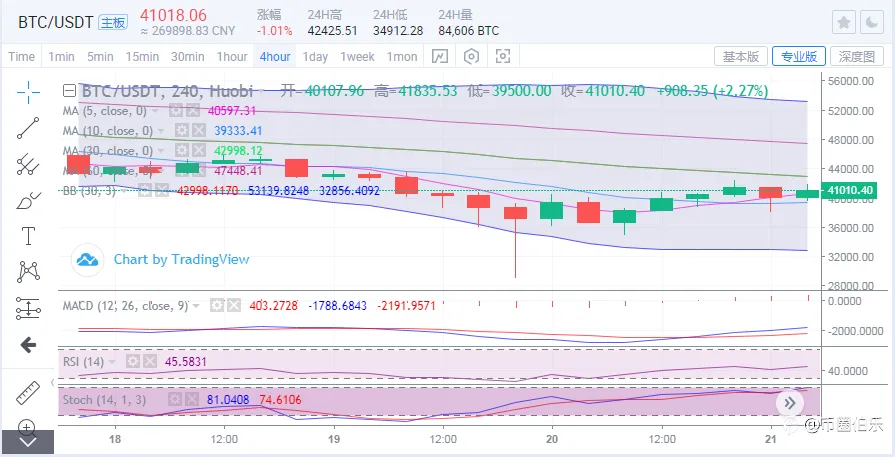The image size is (895, 457).
Task: Switch to the 5min timeframe
Action: [100, 56]
